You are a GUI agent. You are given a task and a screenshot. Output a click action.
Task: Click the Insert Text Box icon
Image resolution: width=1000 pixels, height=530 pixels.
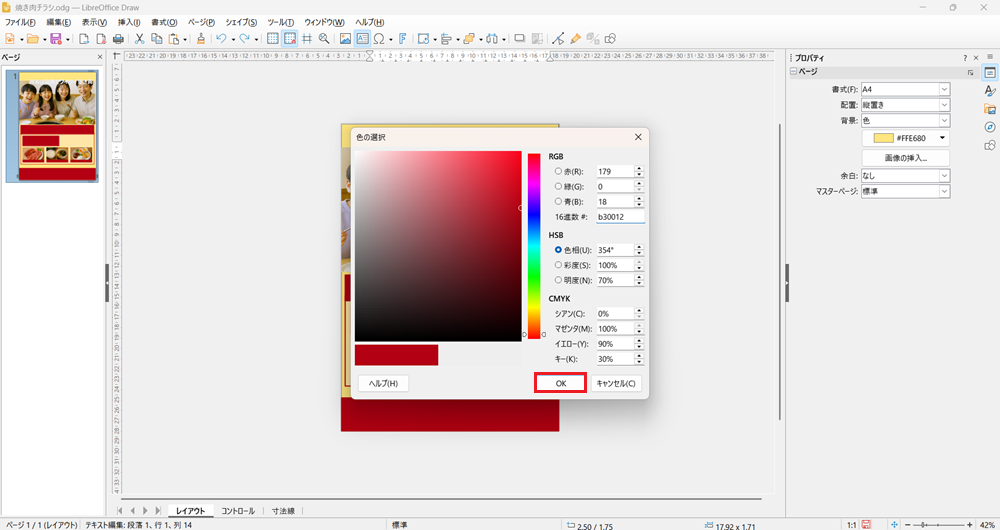pyautogui.click(x=362, y=39)
